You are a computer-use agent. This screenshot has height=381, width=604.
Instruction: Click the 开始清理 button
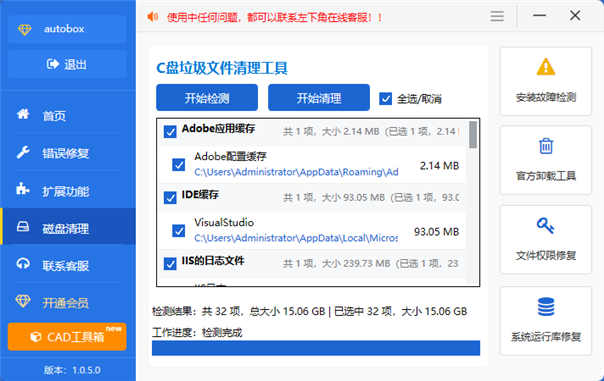[x=319, y=98]
